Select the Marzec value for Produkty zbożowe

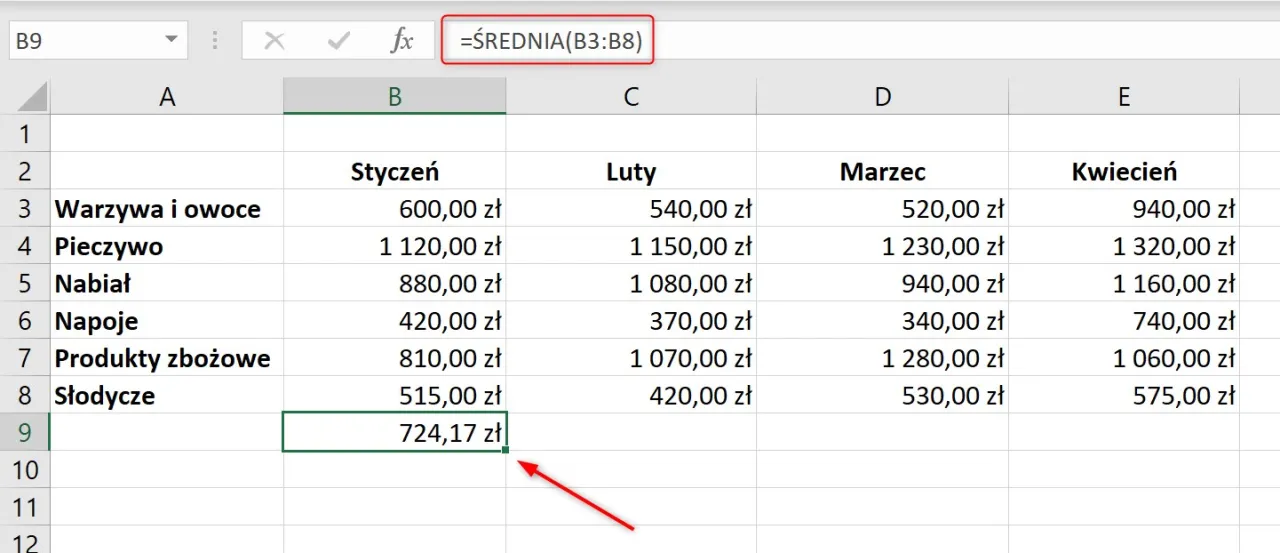(x=882, y=358)
